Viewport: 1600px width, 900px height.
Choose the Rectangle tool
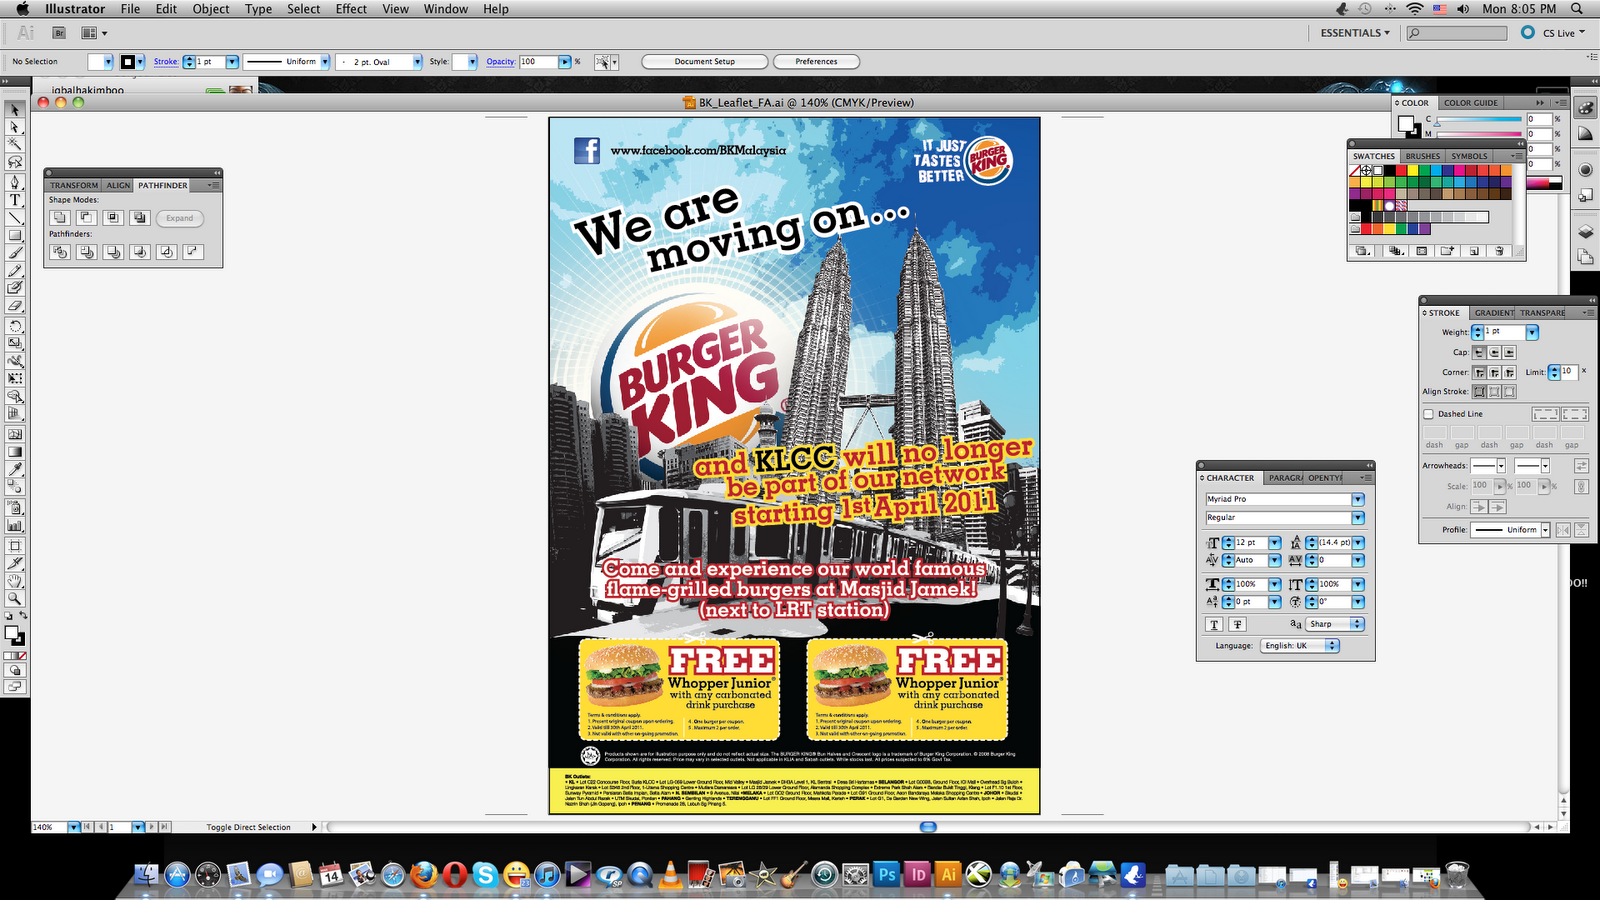(x=15, y=236)
